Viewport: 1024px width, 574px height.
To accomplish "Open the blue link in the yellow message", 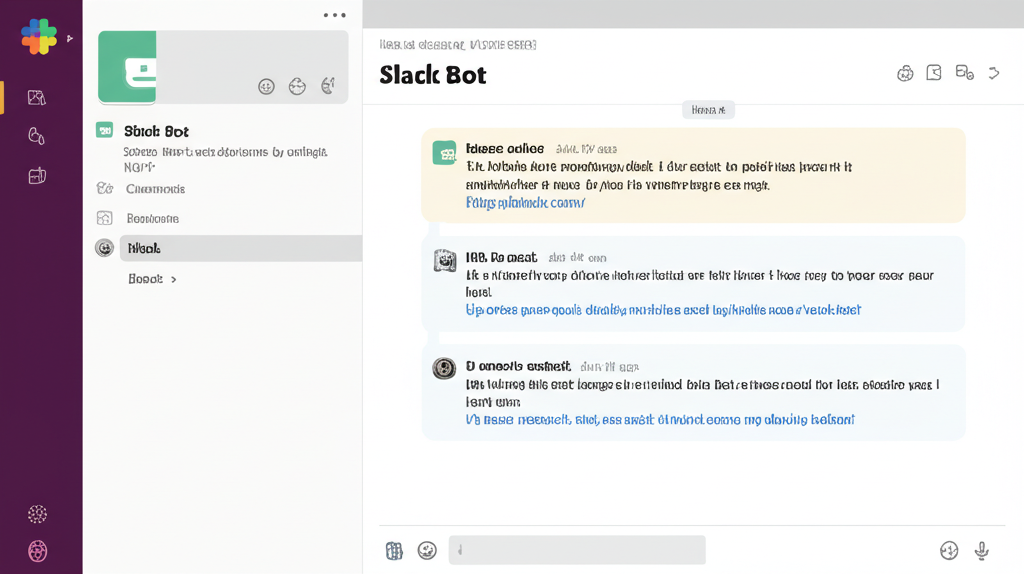I will (x=525, y=202).
